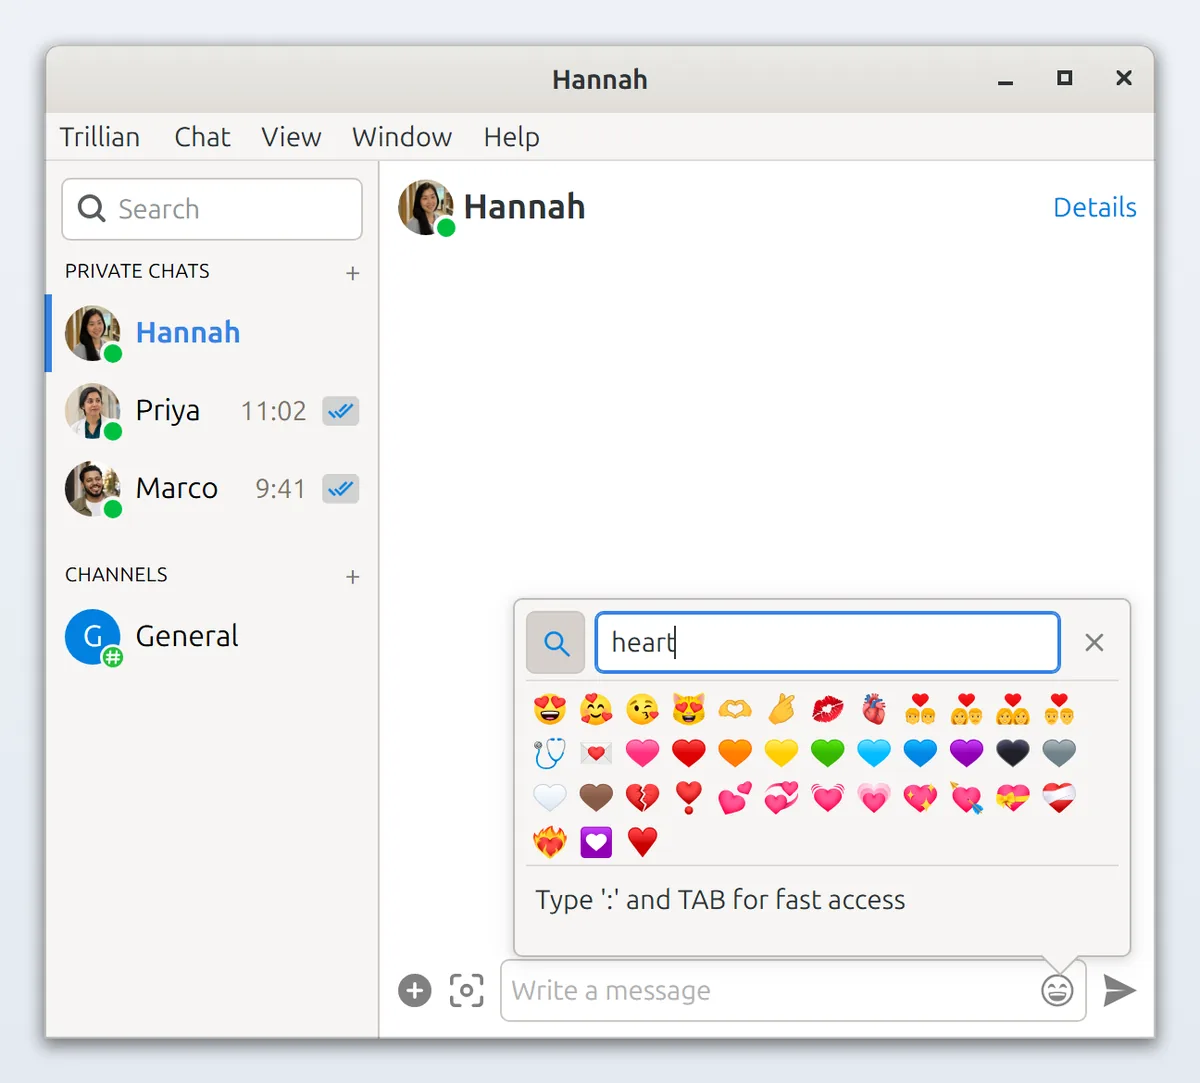Click the emoji search magnifier button
This screenshot has height=1083, width=1200.
556,643
